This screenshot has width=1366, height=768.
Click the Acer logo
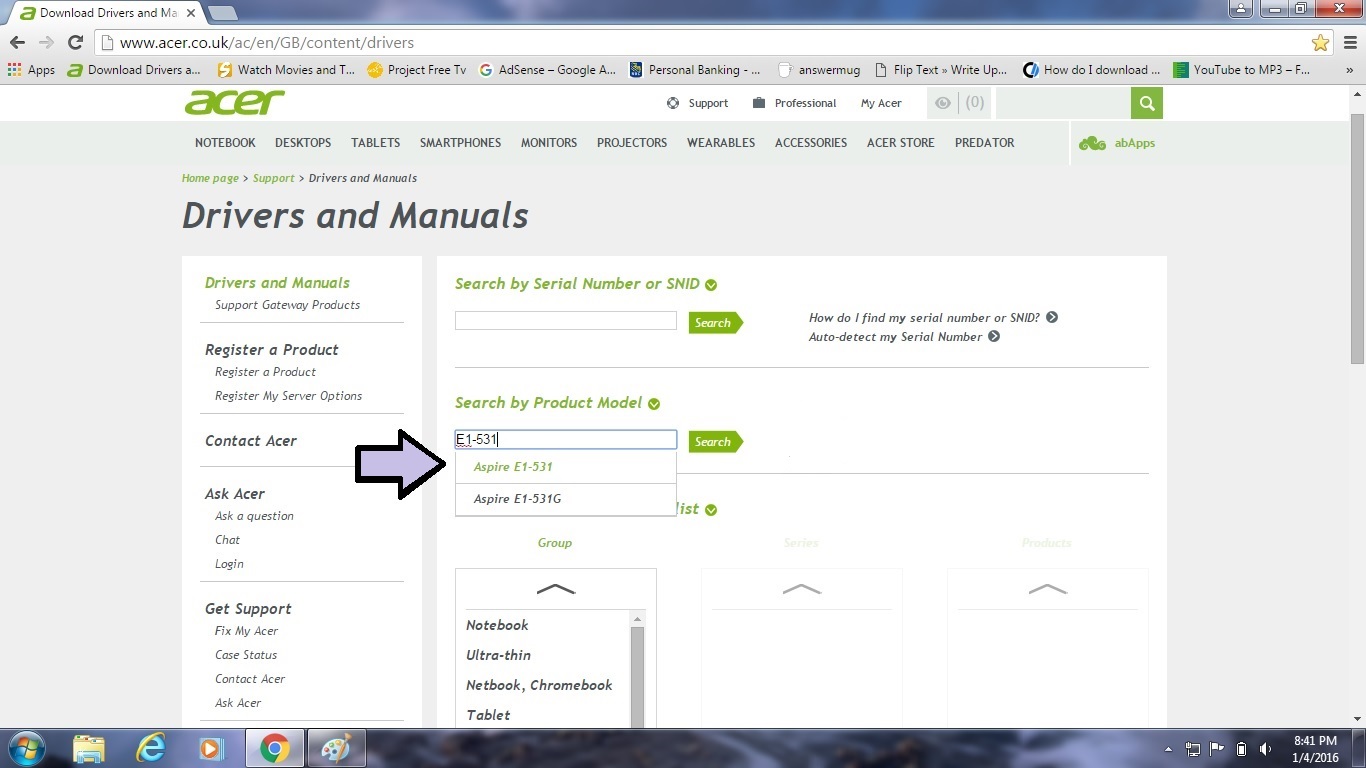[235, 102]
